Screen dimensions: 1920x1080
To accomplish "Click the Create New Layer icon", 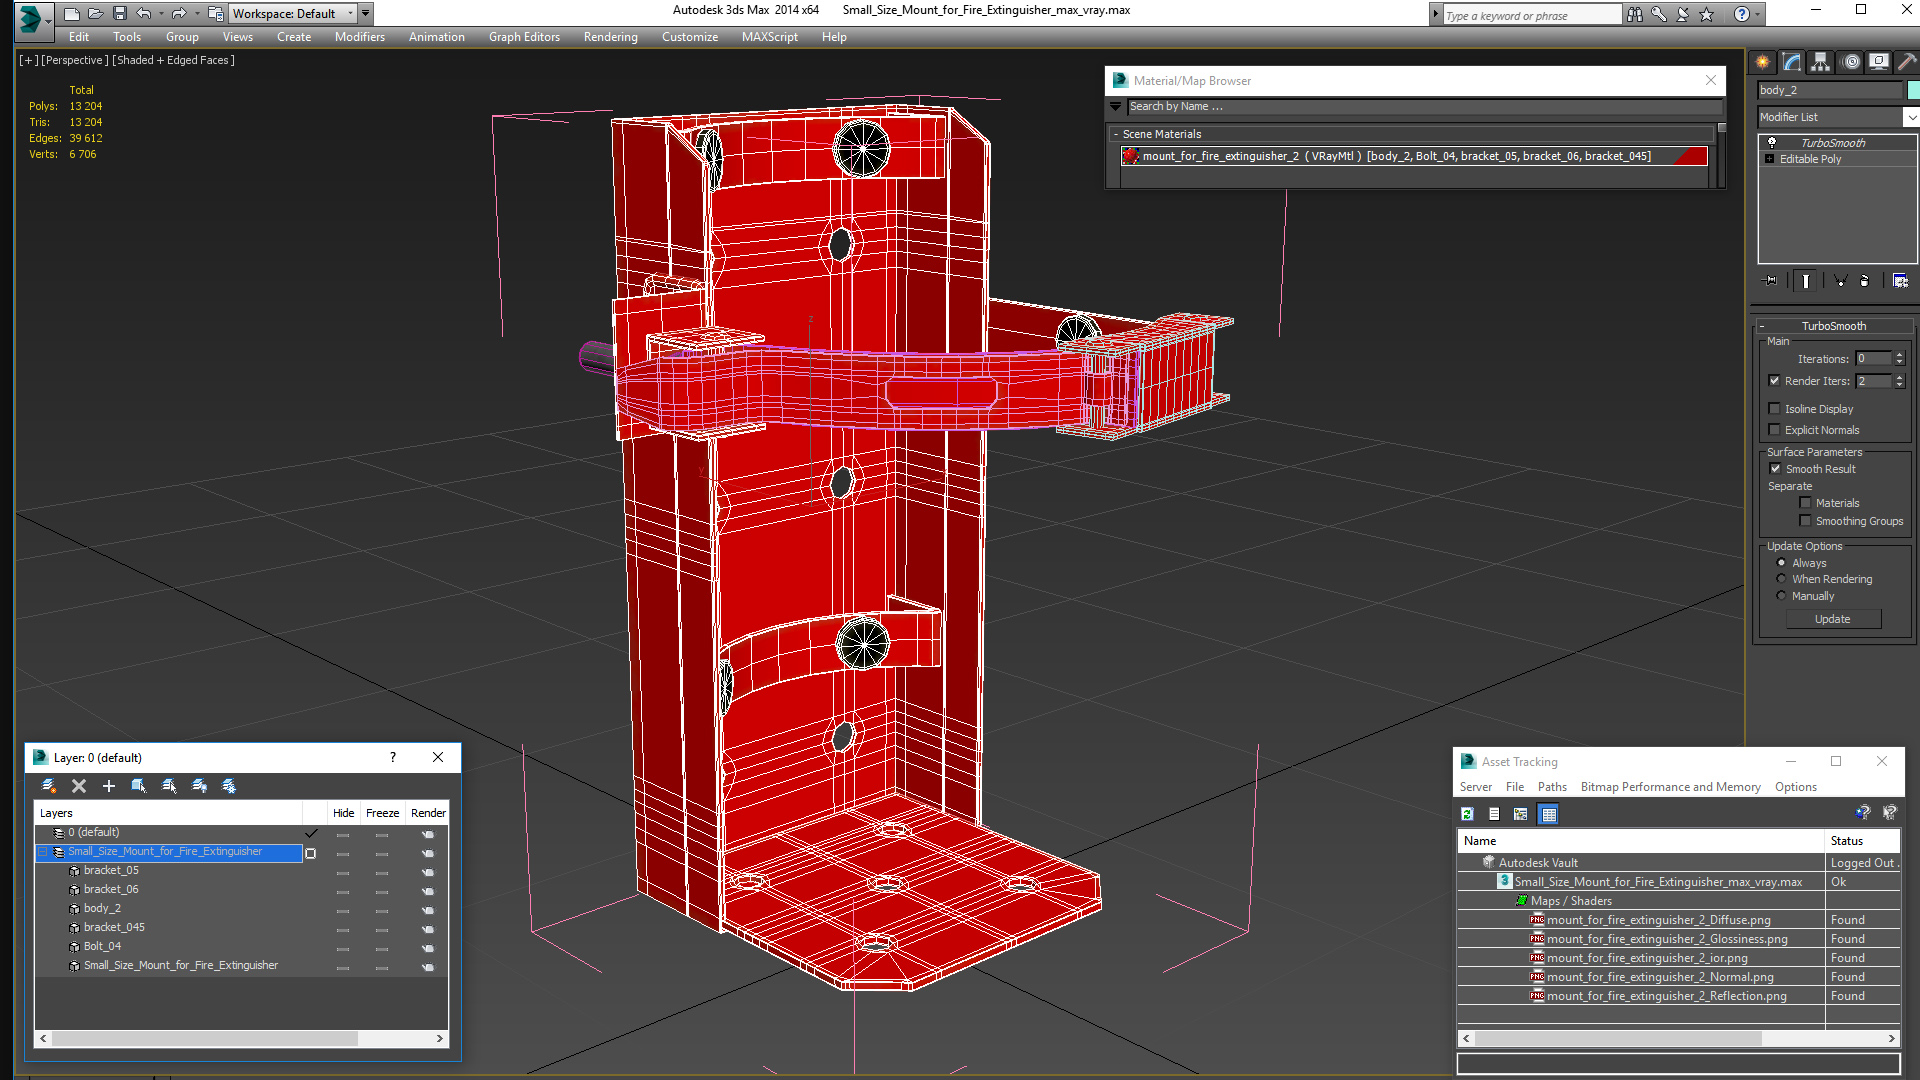I will tap(48, 786).
